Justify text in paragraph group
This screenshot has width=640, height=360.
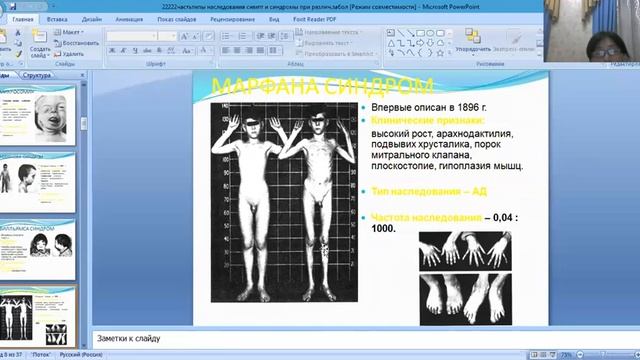point(260,50)
